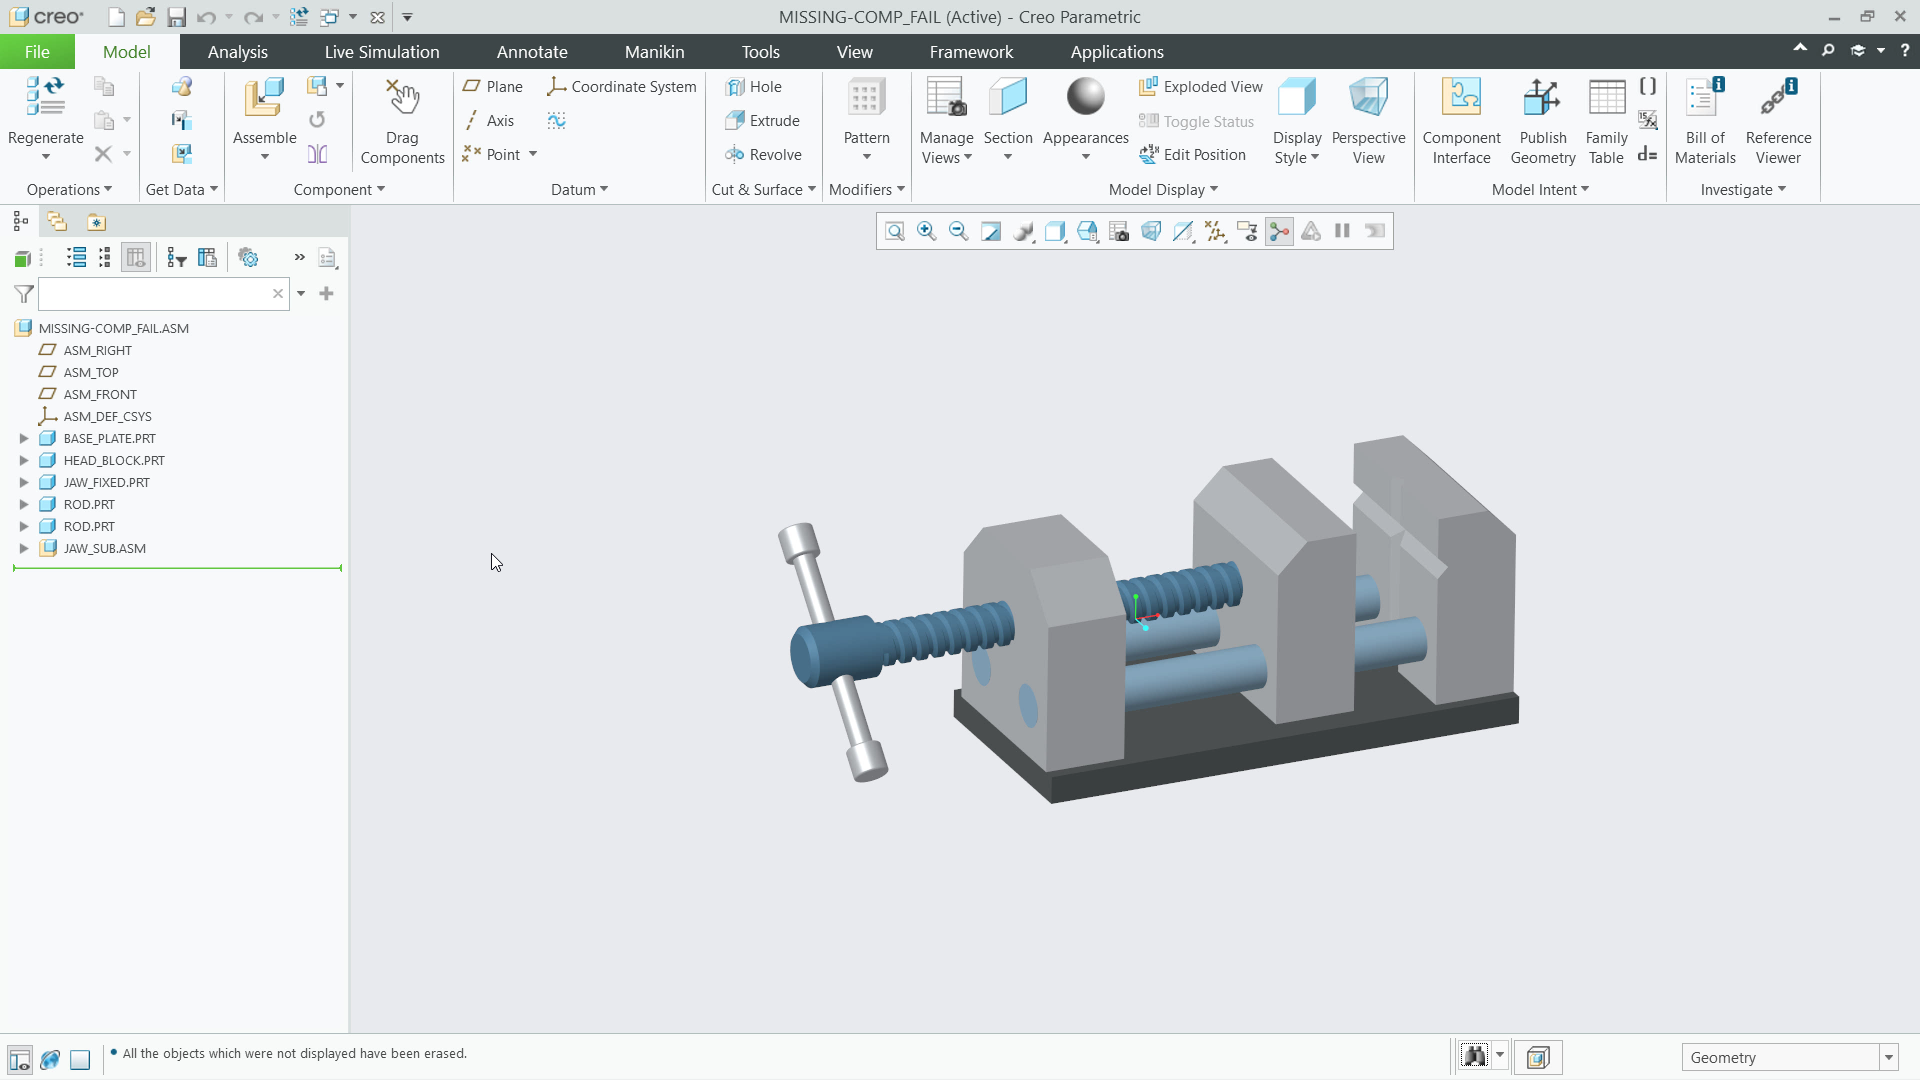Create a datum Plane
The image size is (1920, 1080).
[x=493, y=87]
